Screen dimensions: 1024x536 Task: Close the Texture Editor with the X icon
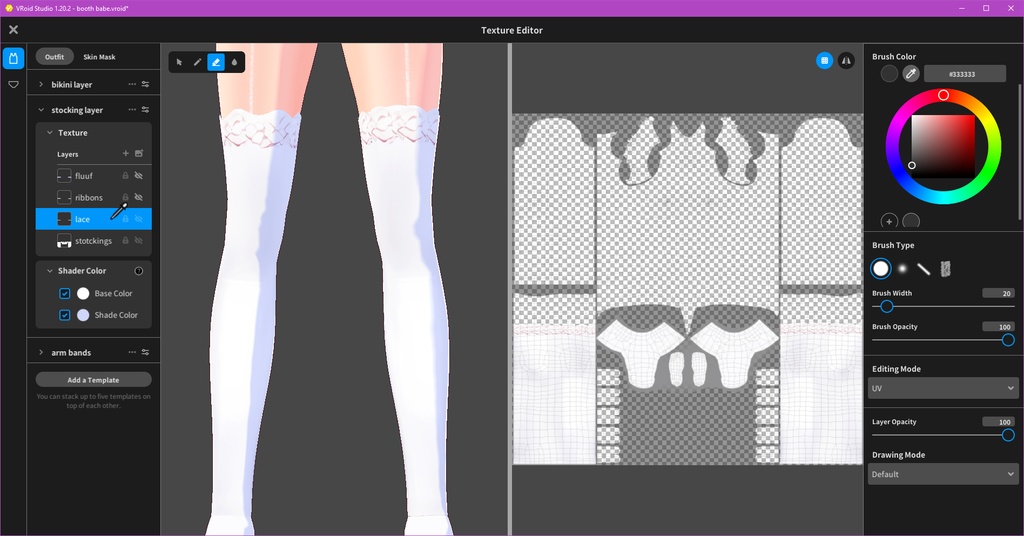coord(13,29)
